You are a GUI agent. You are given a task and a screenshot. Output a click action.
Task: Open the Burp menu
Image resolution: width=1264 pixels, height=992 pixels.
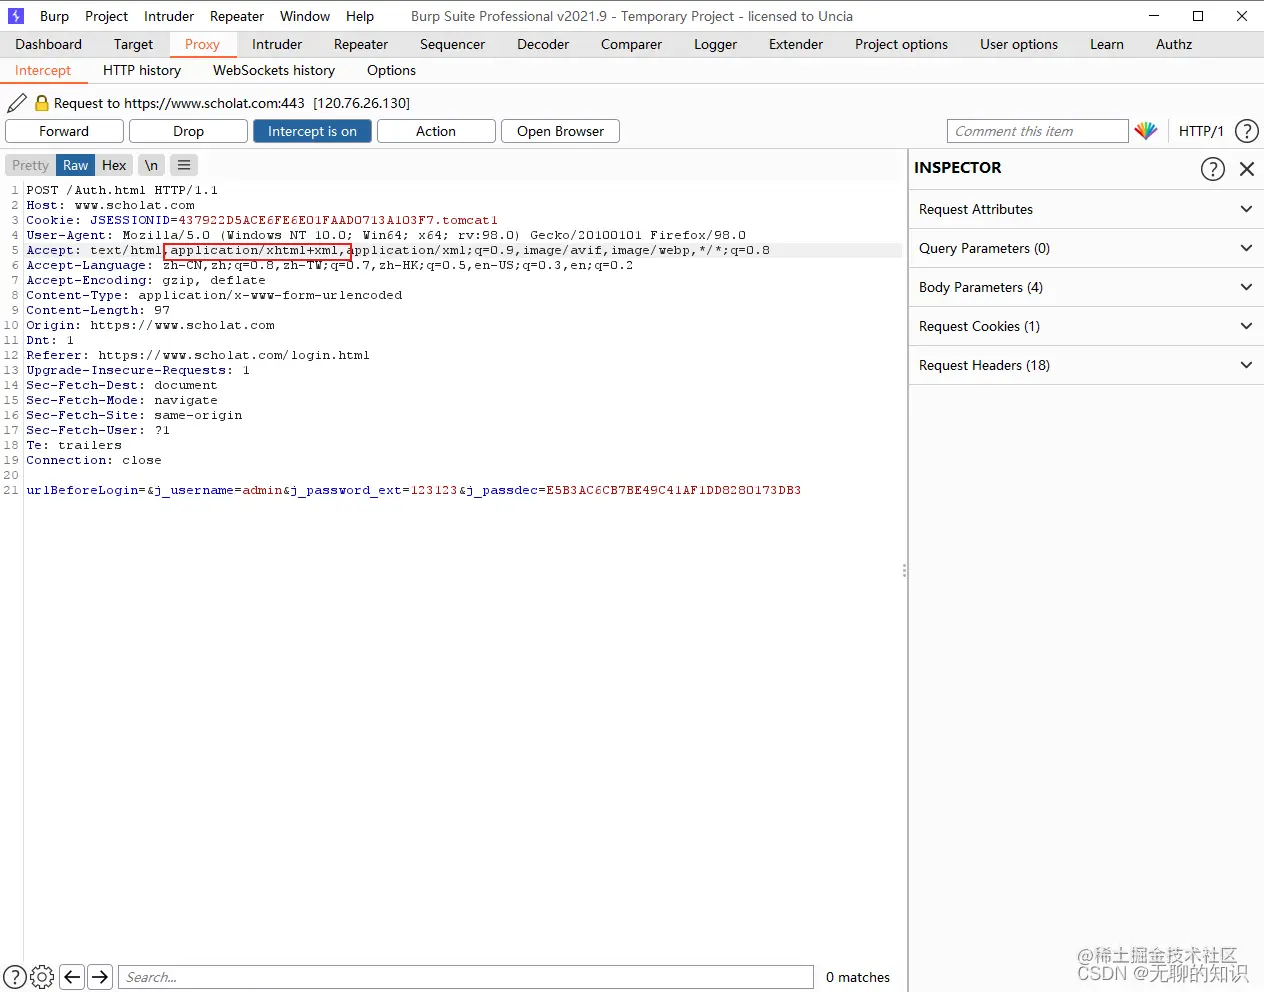point(54,16)
